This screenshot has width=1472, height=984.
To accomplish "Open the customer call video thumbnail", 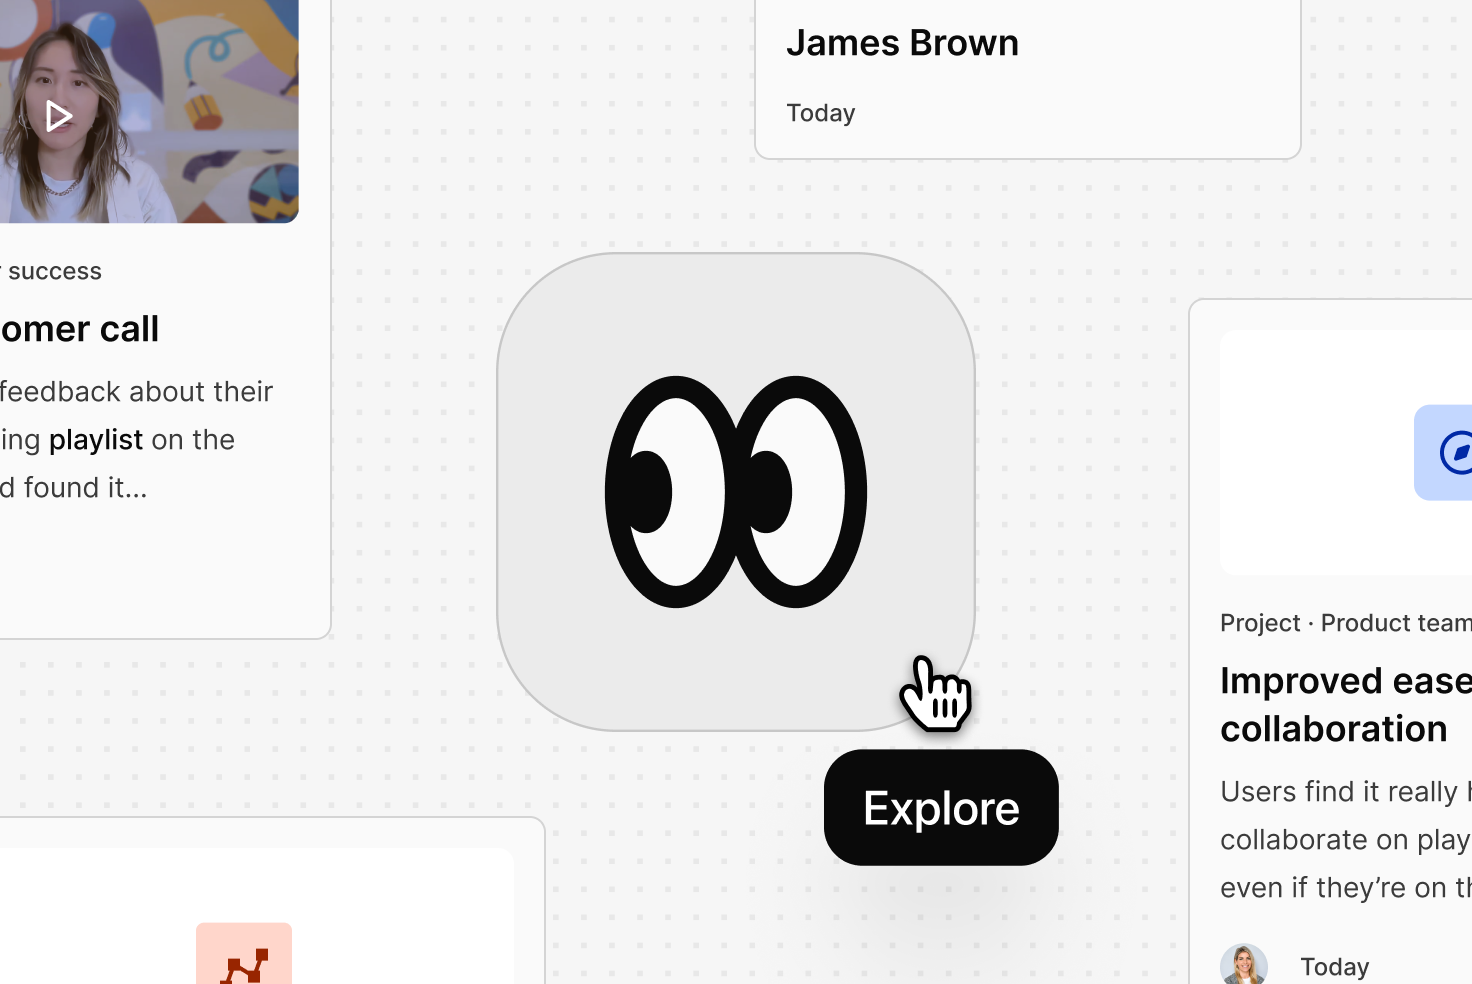I will (x=149, y=111).
